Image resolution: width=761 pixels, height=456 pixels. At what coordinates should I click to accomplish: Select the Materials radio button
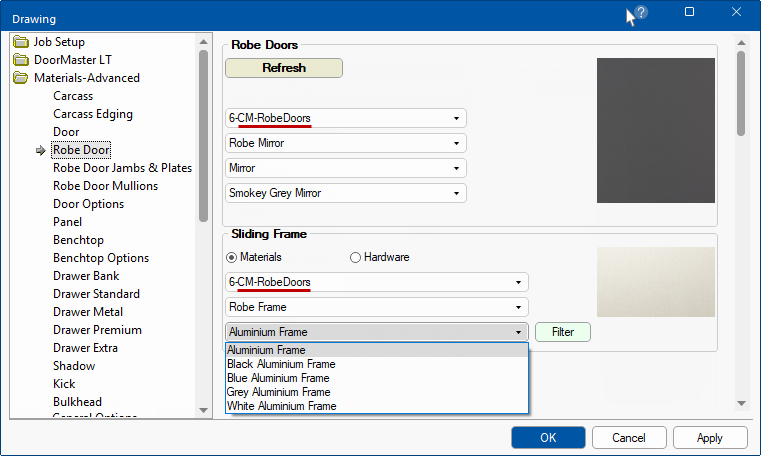point(232,257)
